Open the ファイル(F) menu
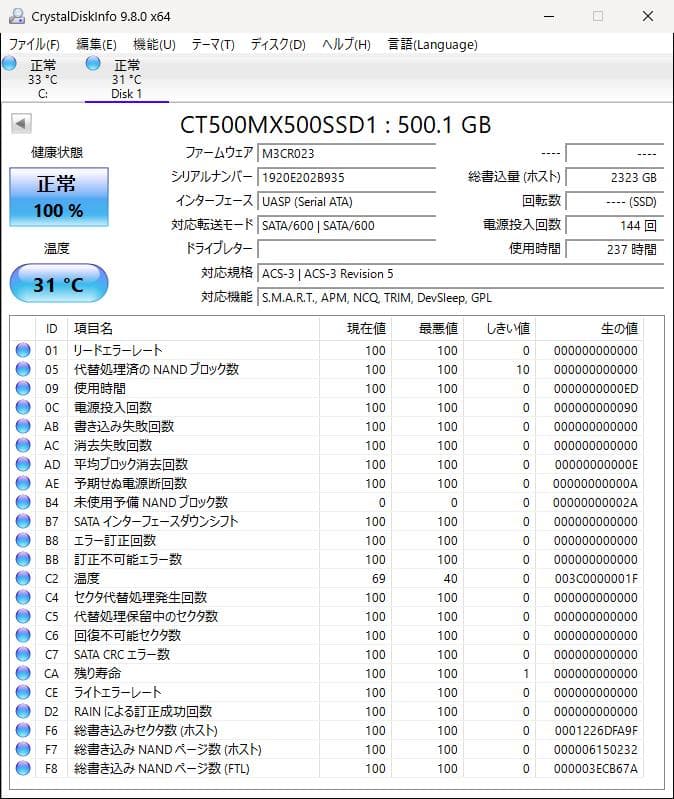 [x=34, y=44]
